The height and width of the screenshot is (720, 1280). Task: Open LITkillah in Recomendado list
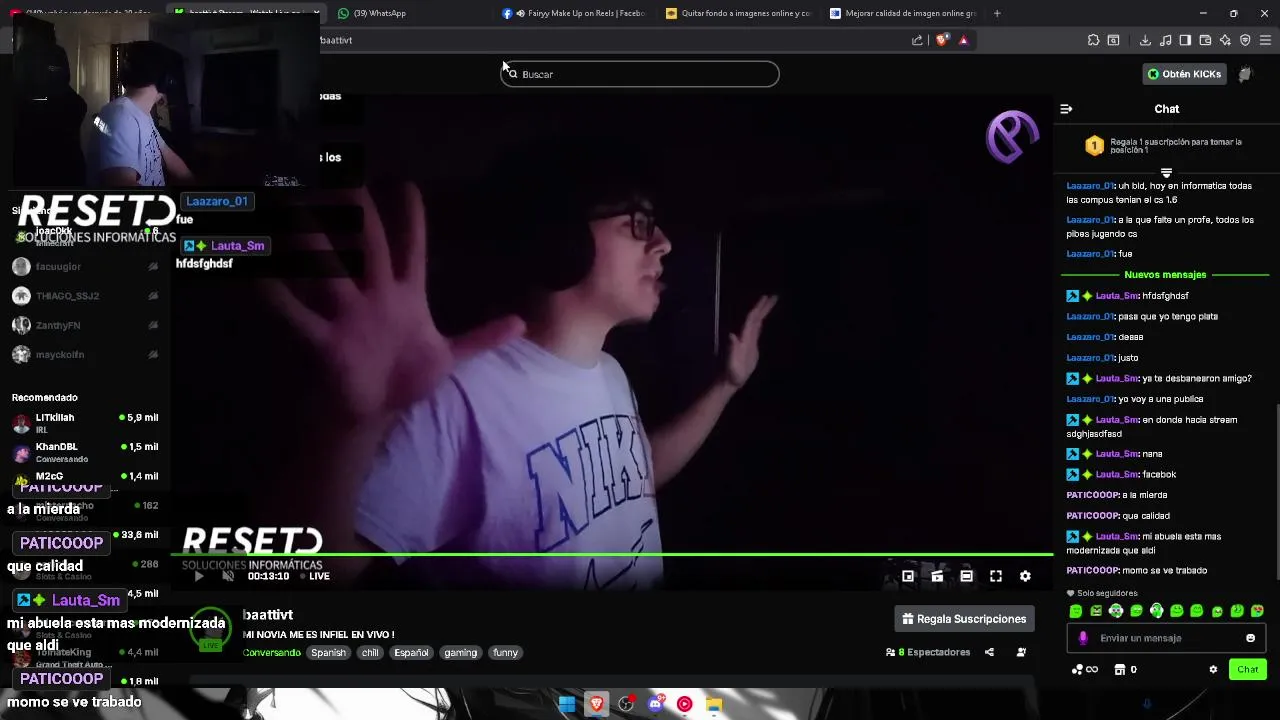pos(85,423)
